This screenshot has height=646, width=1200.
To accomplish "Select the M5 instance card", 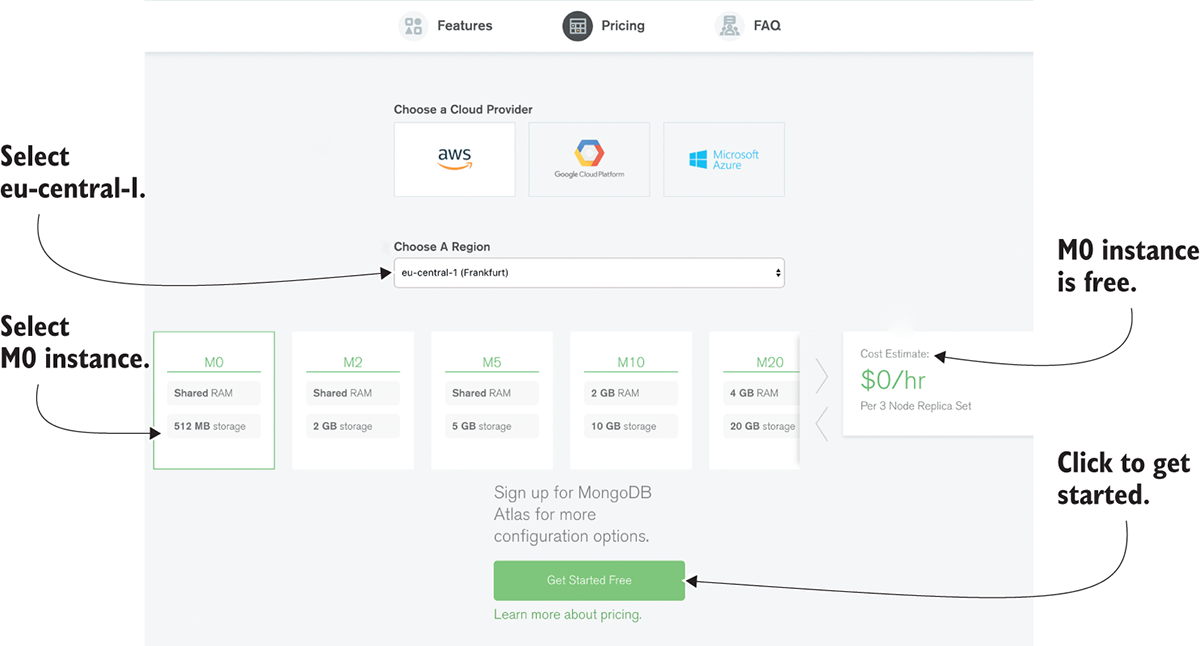I will 492,400.
